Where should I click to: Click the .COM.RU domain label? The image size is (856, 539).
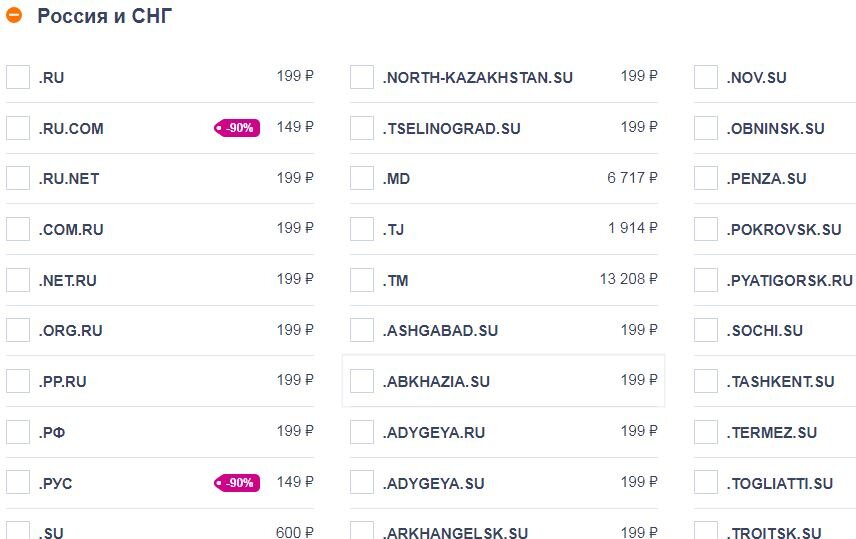(x=71, y=229)
